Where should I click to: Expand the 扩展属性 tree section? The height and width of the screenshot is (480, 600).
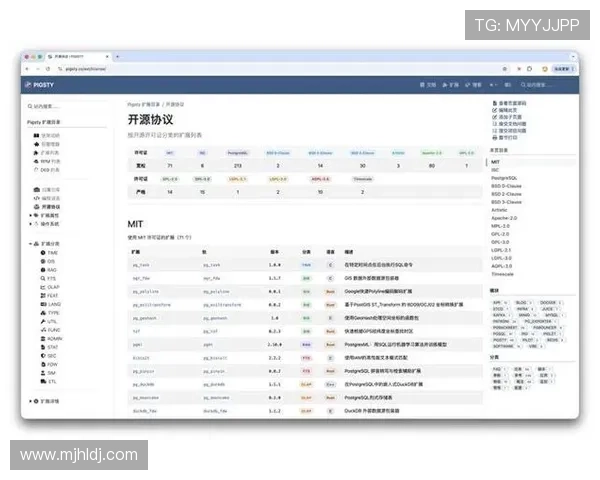click(x=31, y=216)
